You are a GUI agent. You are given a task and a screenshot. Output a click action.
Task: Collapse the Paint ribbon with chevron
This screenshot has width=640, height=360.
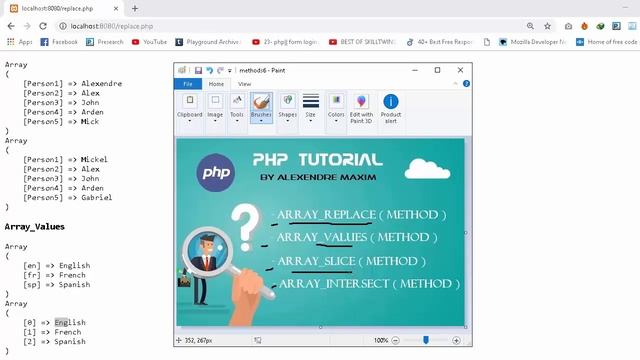tap(455, 83)
